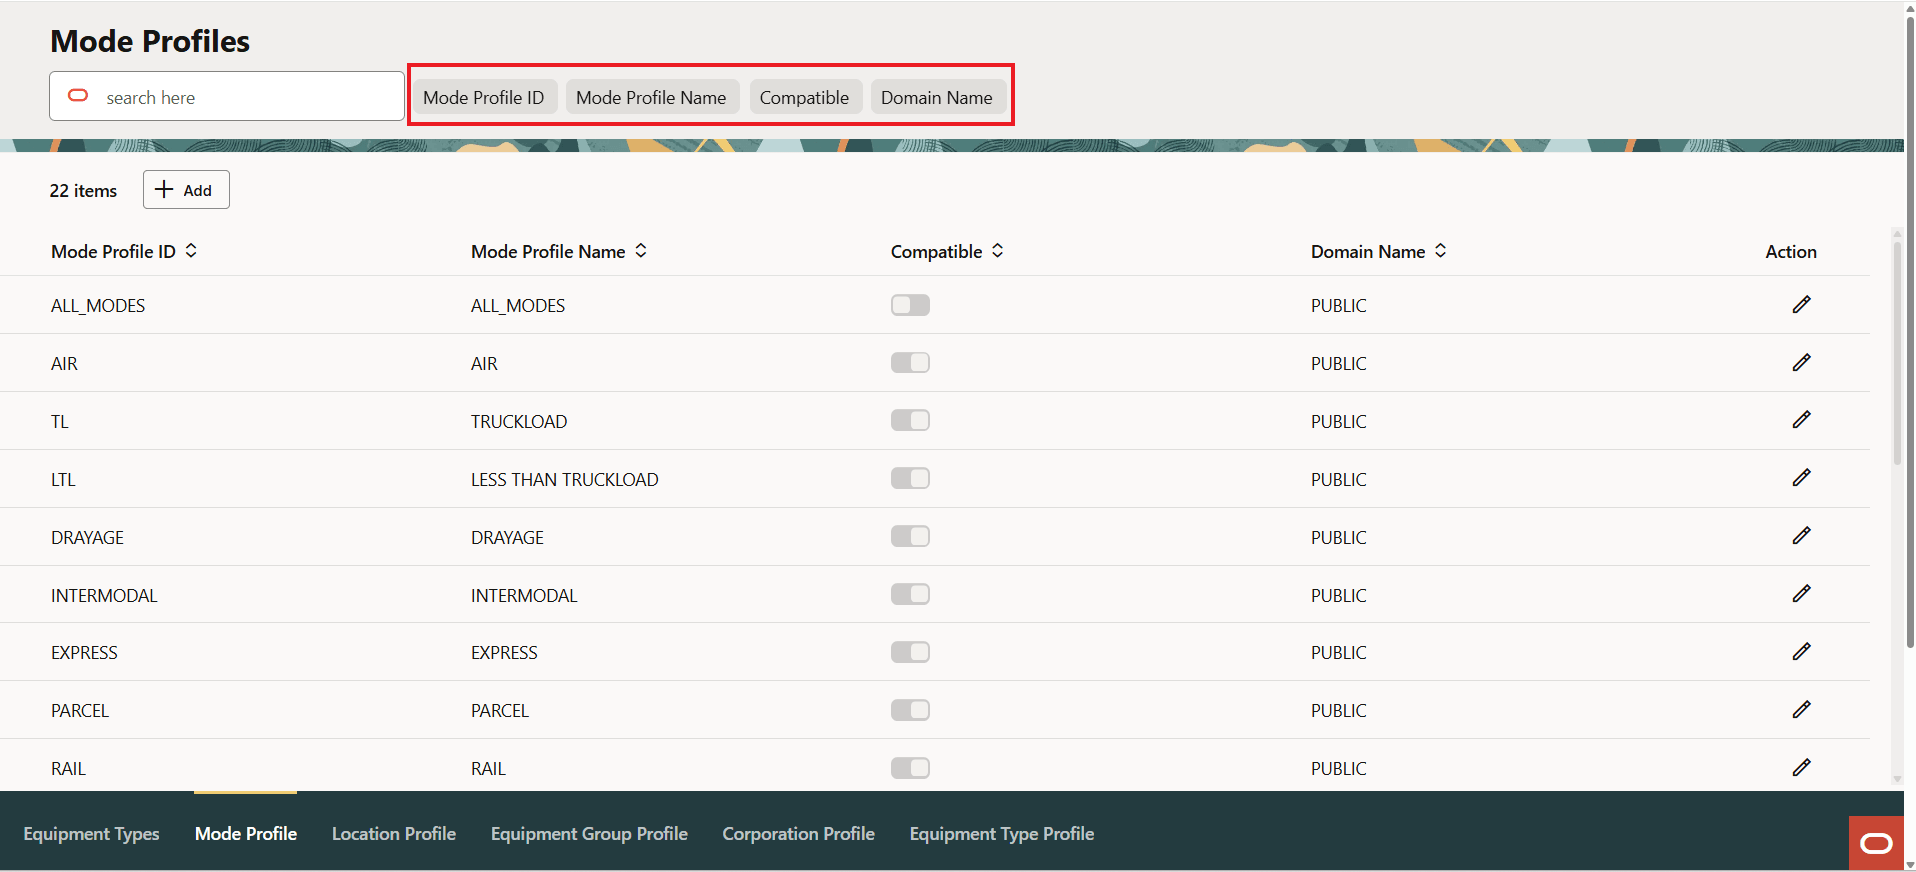
Task: Select the Mode Profile Name filter chip
Action: [651, 97]
